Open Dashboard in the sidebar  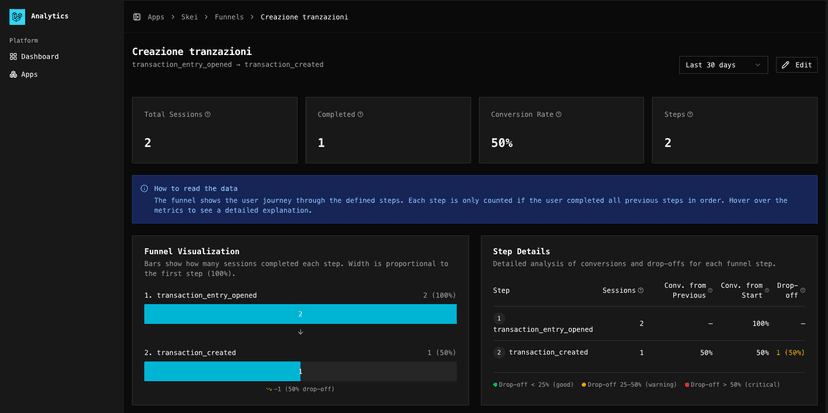coord(40,56)
